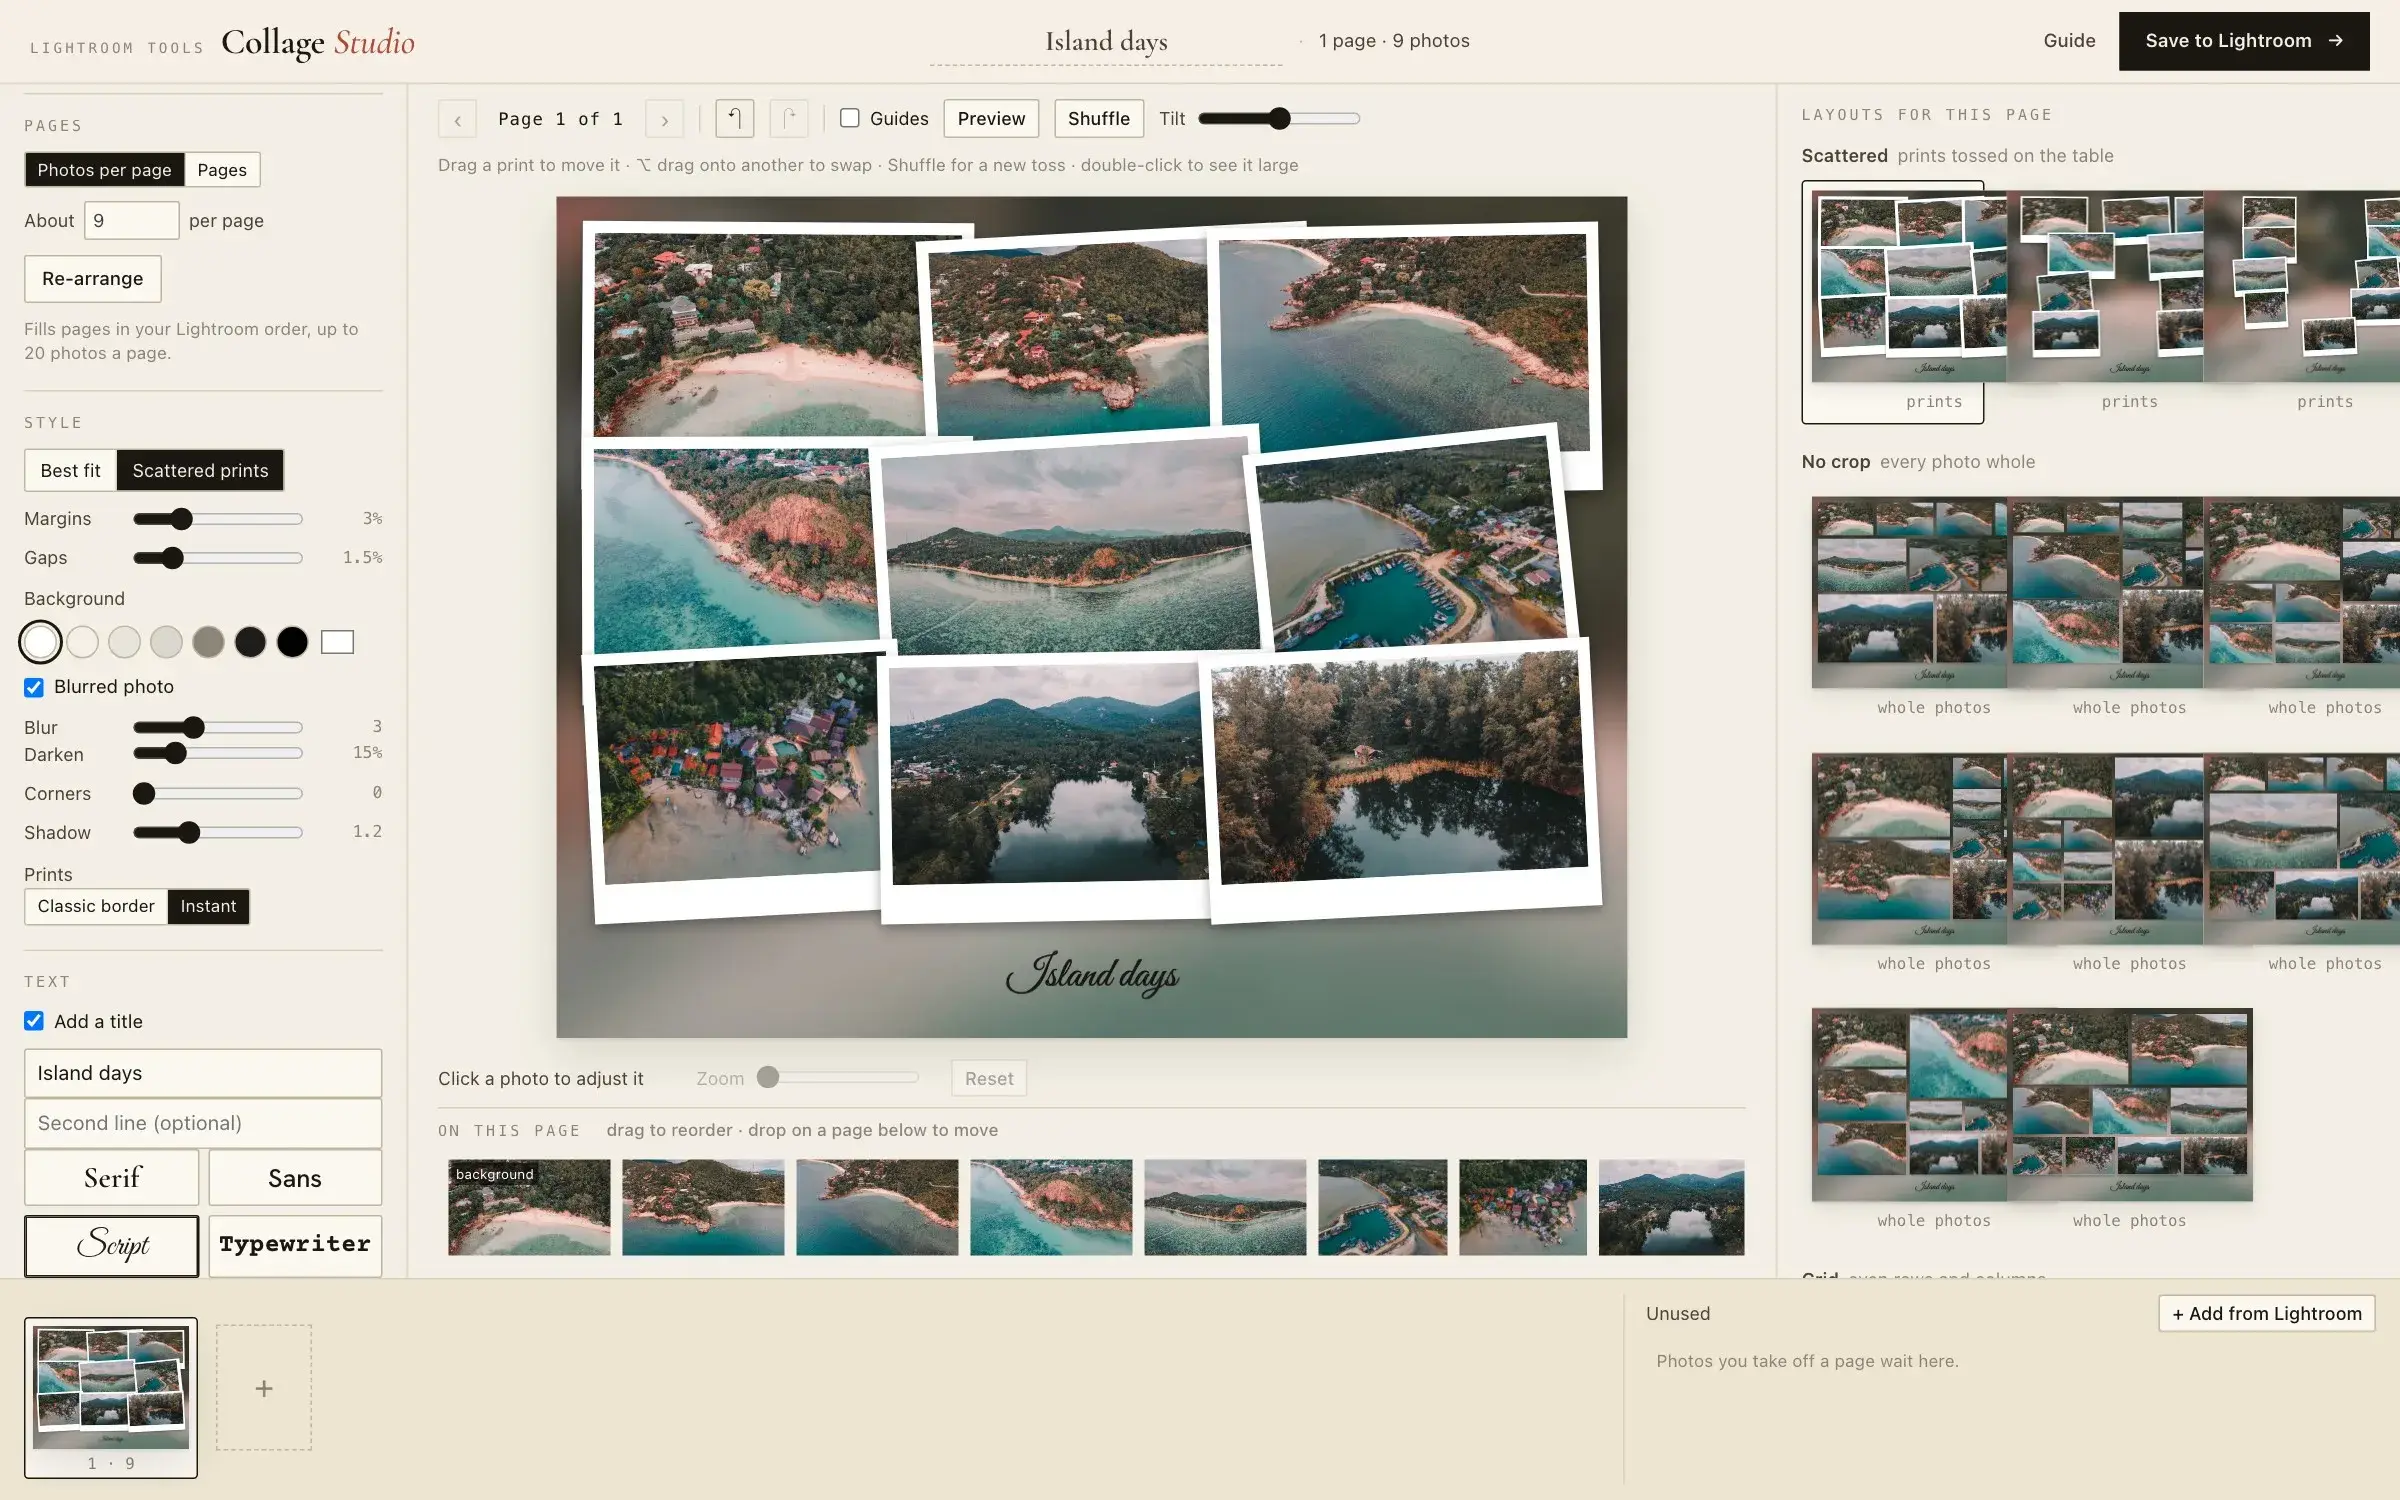Select the Sans title font

click(295, 1177)
